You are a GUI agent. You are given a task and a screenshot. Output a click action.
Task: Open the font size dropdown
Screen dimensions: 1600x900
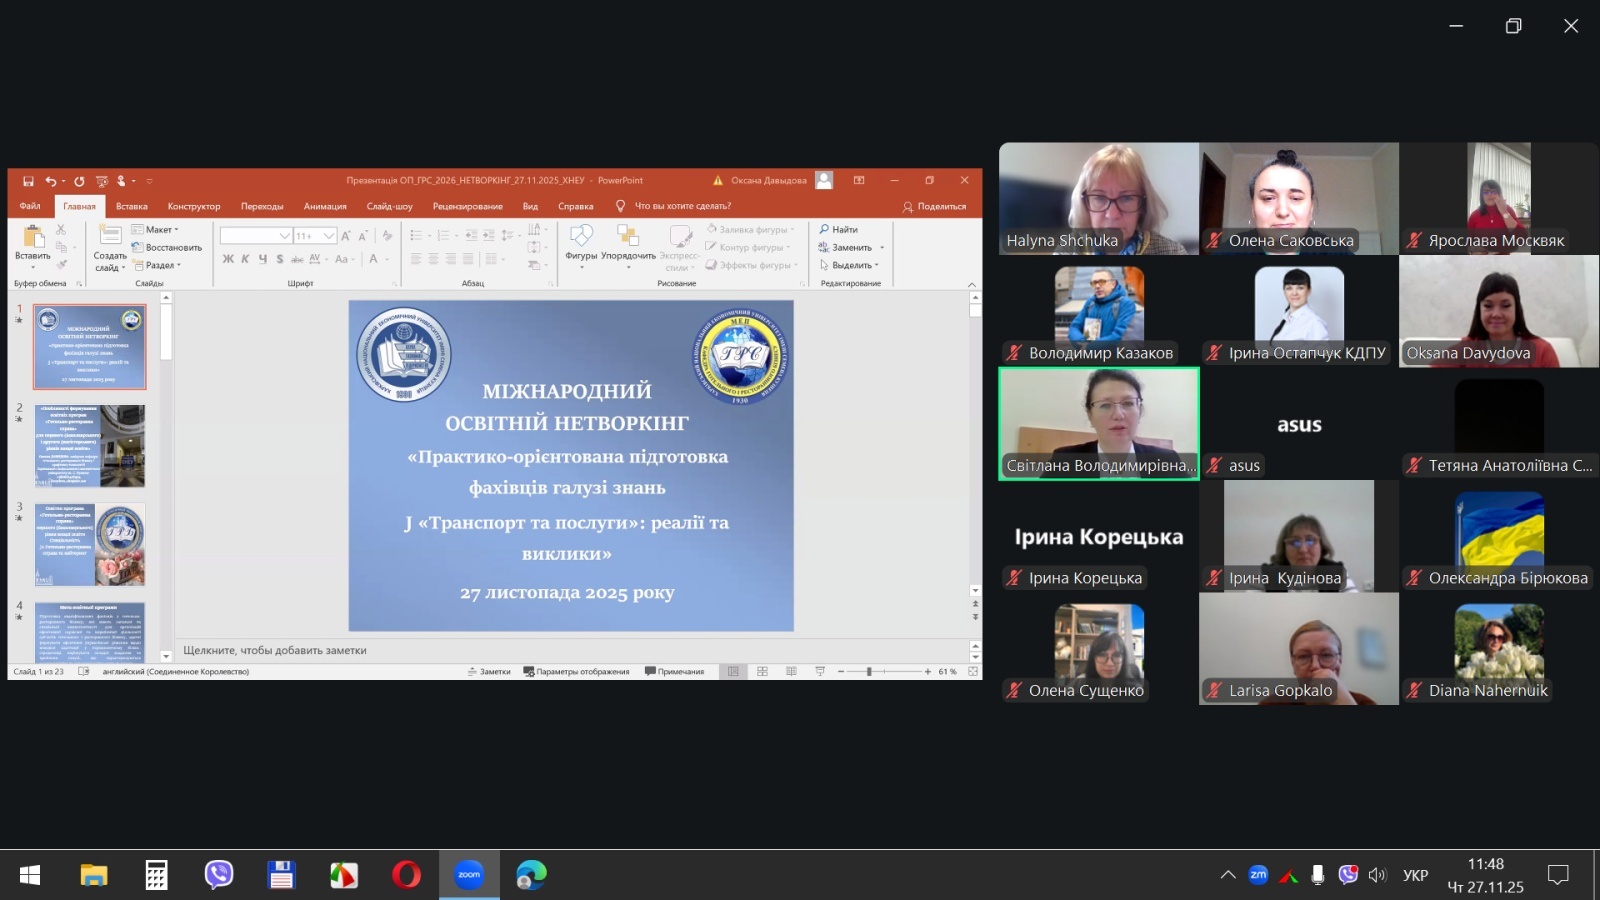point(329,236)
